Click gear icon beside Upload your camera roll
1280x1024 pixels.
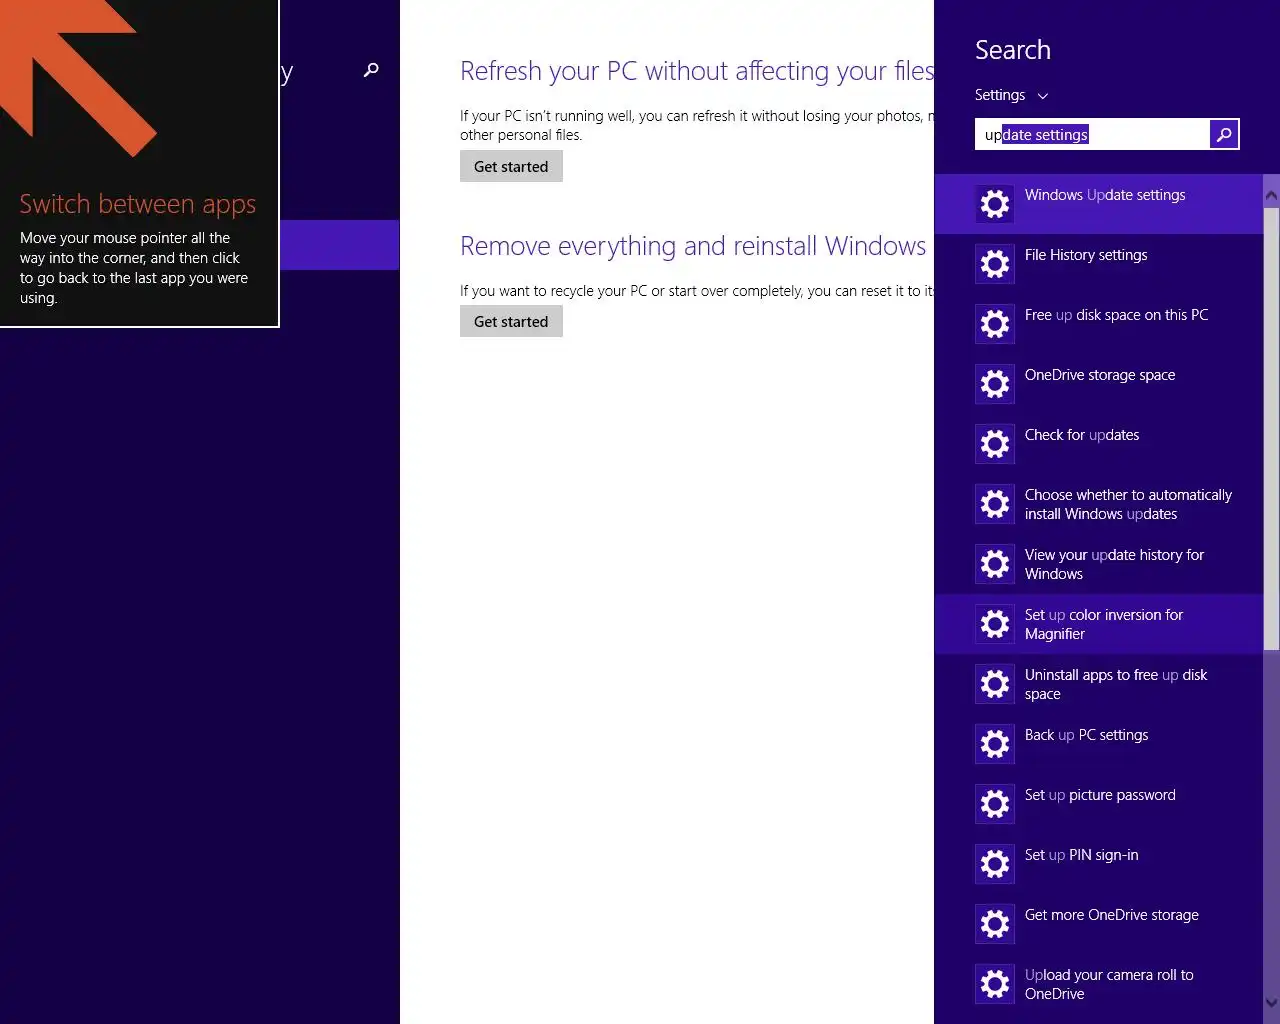pyautogui.click(x=995, y=984)
